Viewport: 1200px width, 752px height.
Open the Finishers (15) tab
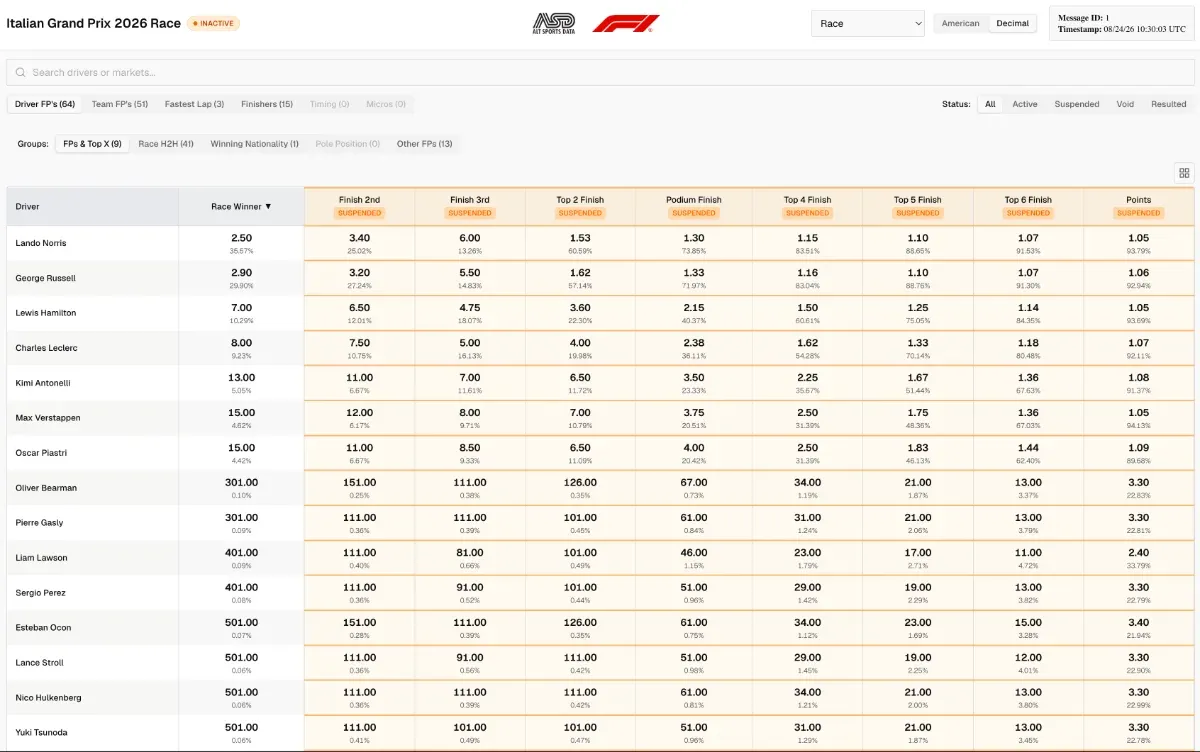coord(267,104)
